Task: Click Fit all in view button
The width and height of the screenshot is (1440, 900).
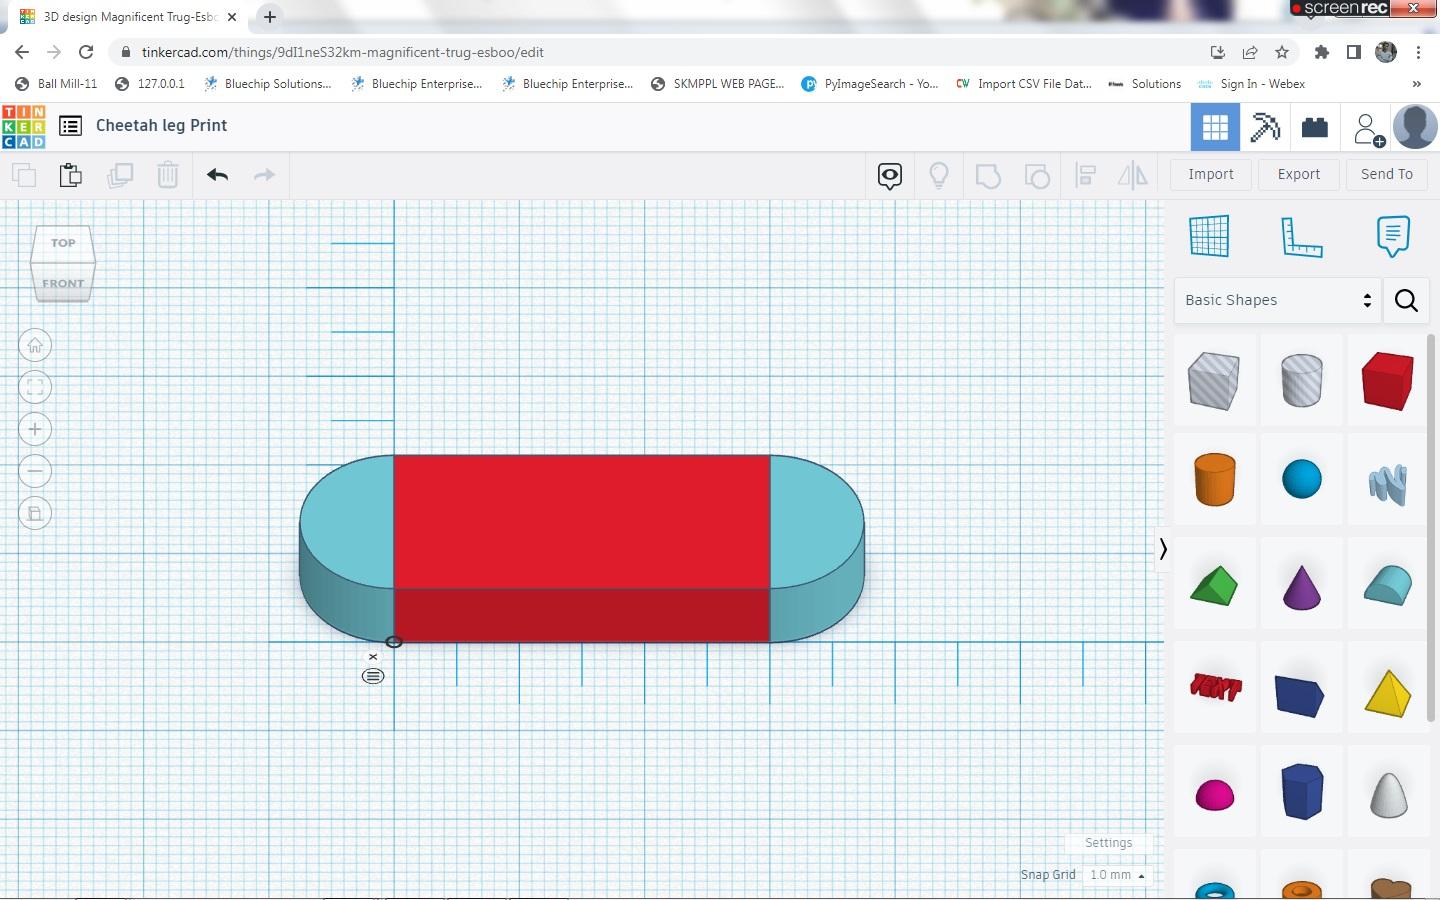Action: [x=35, y=388]
